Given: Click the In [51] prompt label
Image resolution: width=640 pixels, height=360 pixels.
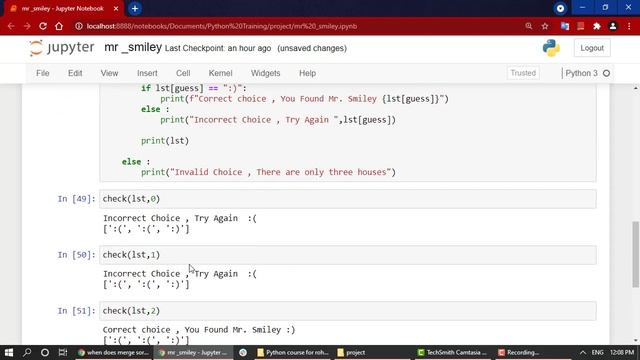Looking at the screenshot, I should click(76, 311).
